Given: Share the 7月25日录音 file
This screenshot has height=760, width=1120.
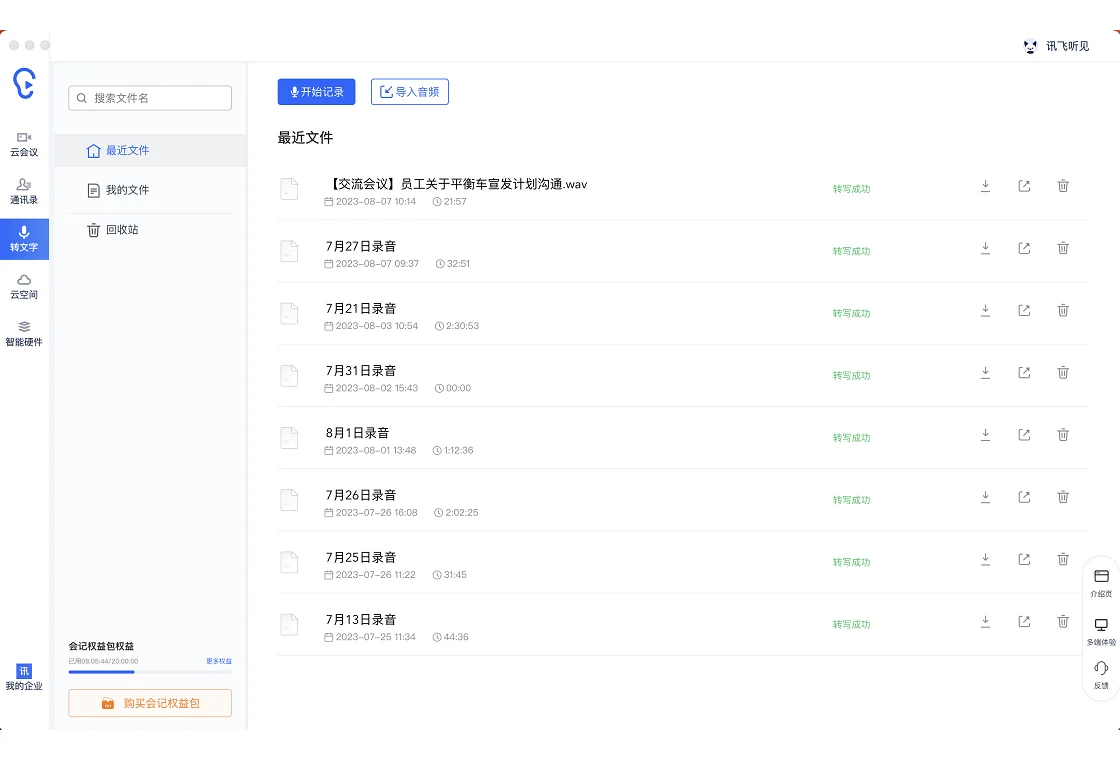Looking at the screenshot, I should [1024, 559].
